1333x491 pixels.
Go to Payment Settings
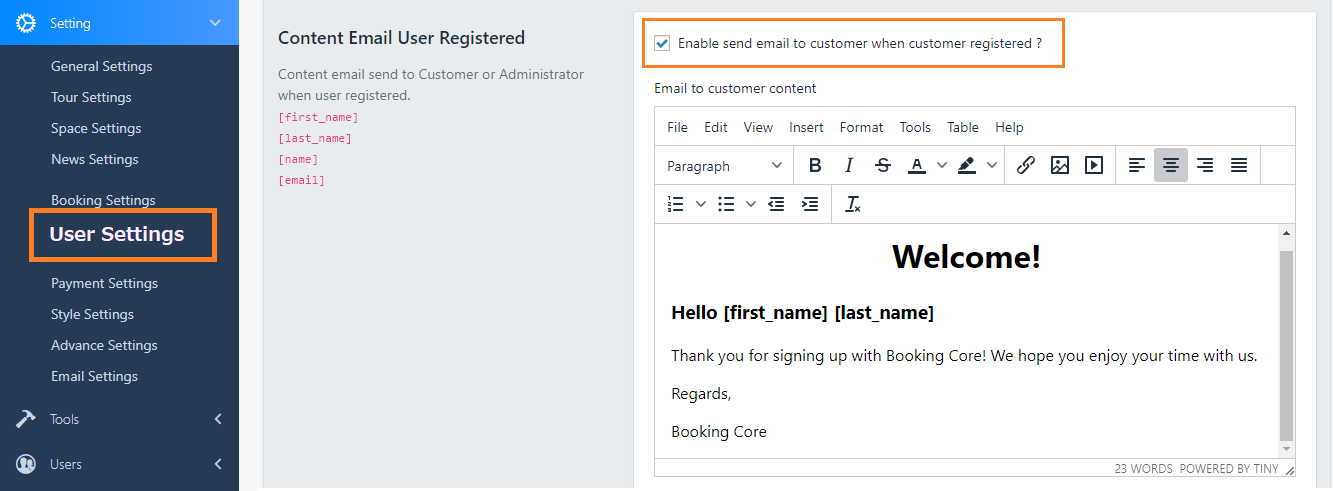tap(104, 283)
